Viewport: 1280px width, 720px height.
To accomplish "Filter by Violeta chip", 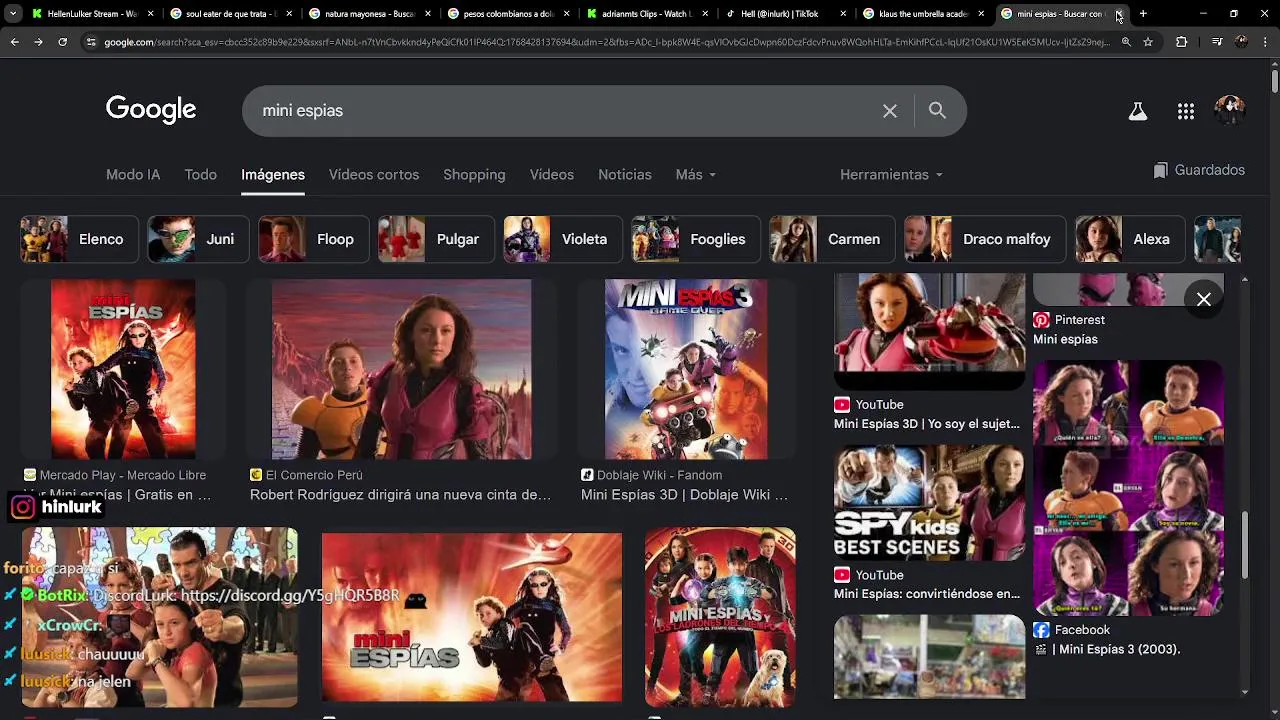I will 563,239.
